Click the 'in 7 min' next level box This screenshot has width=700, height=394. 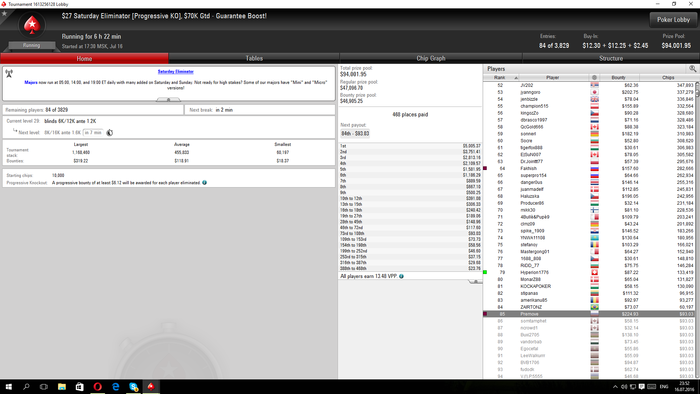click(93, 133)
